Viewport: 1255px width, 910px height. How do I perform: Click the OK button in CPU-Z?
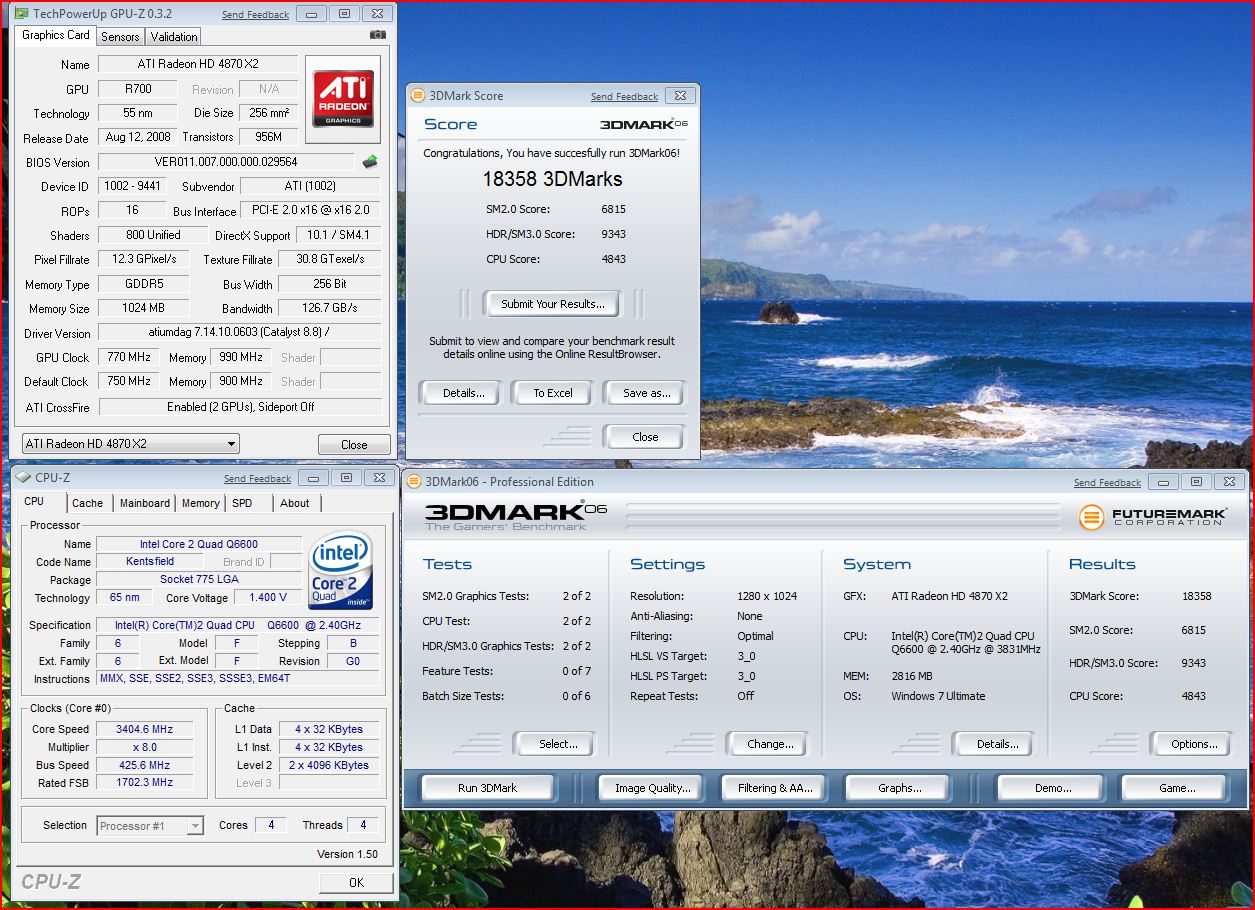tap(356, 882)
